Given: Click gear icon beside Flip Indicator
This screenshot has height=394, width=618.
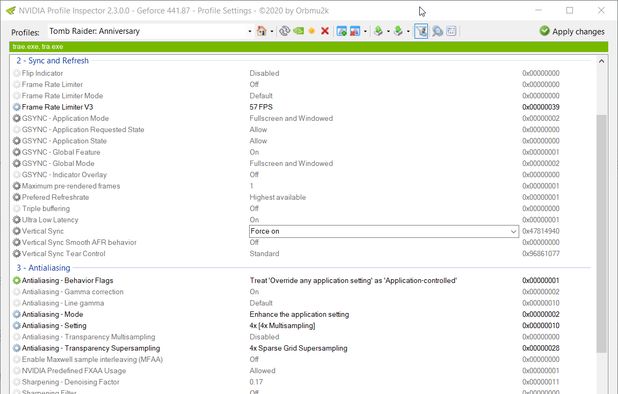Looking at the screenshot, I should (x=17, y=73).
